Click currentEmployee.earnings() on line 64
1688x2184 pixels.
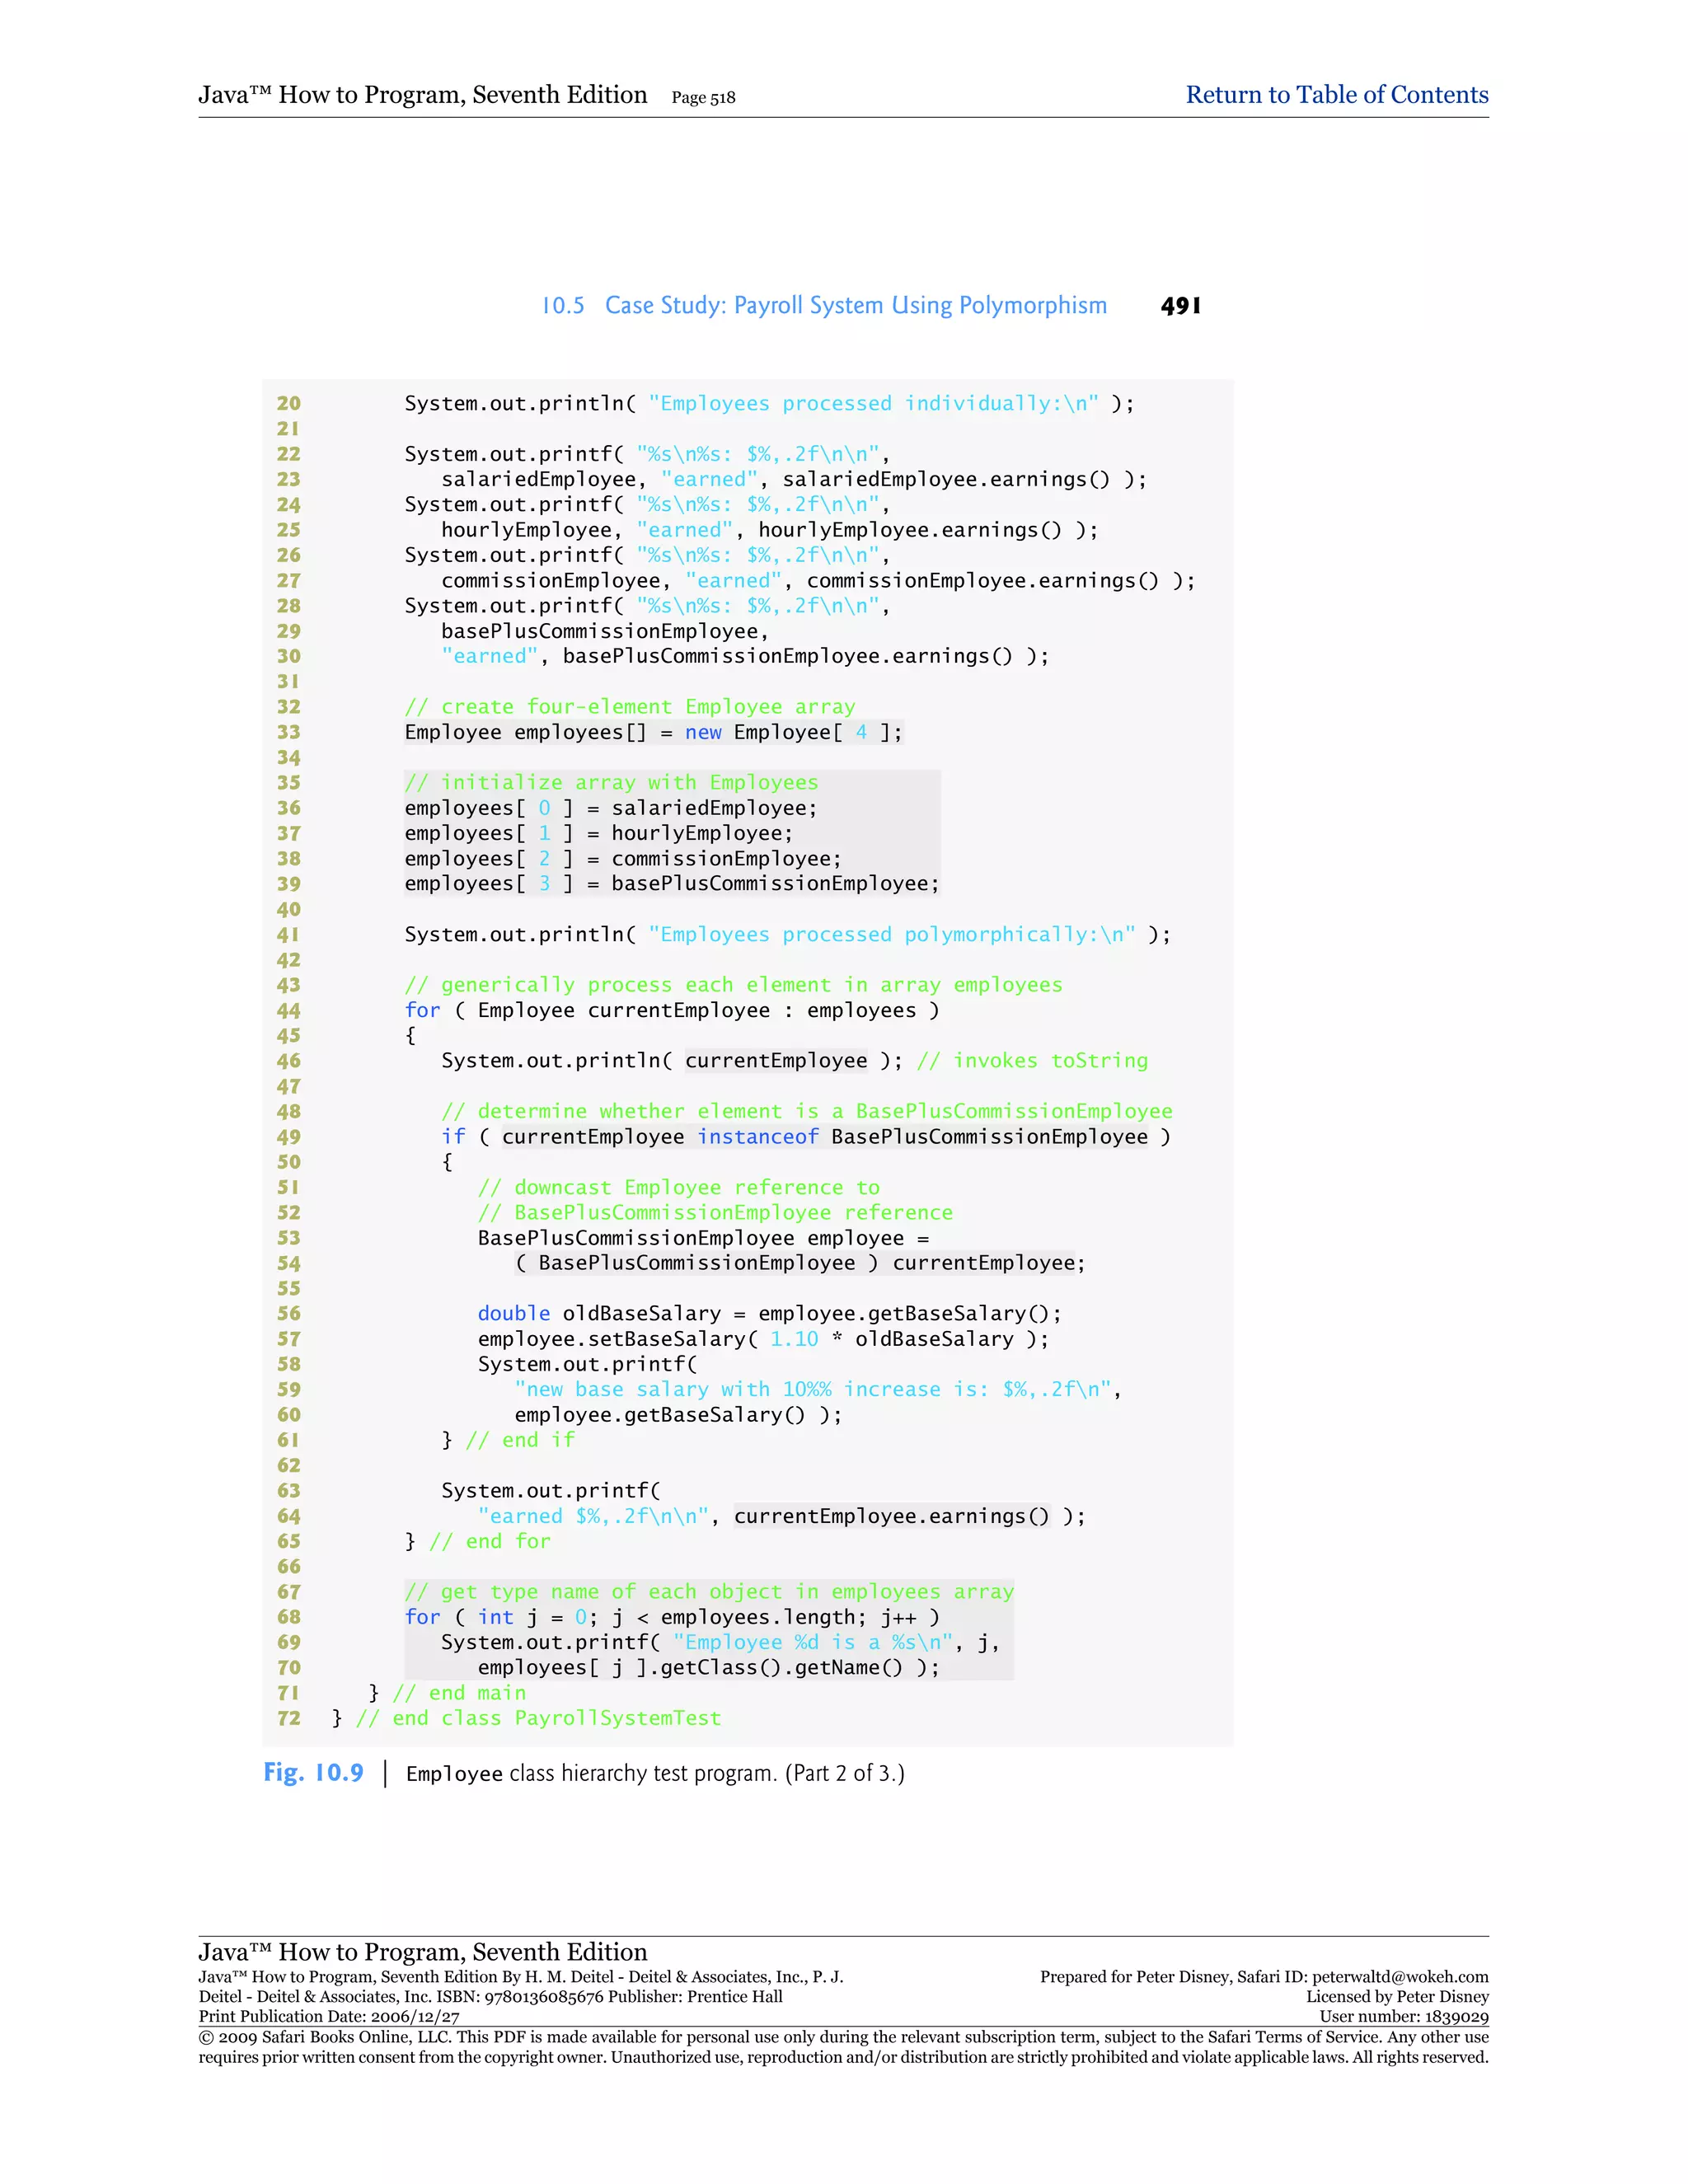[x=891, y=1516]
